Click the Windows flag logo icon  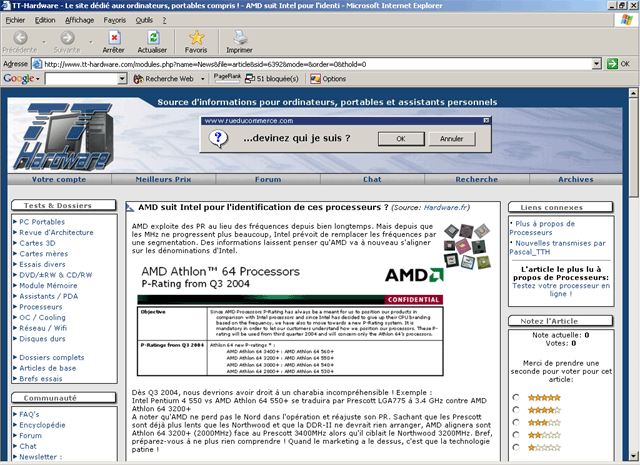(626, 20)
